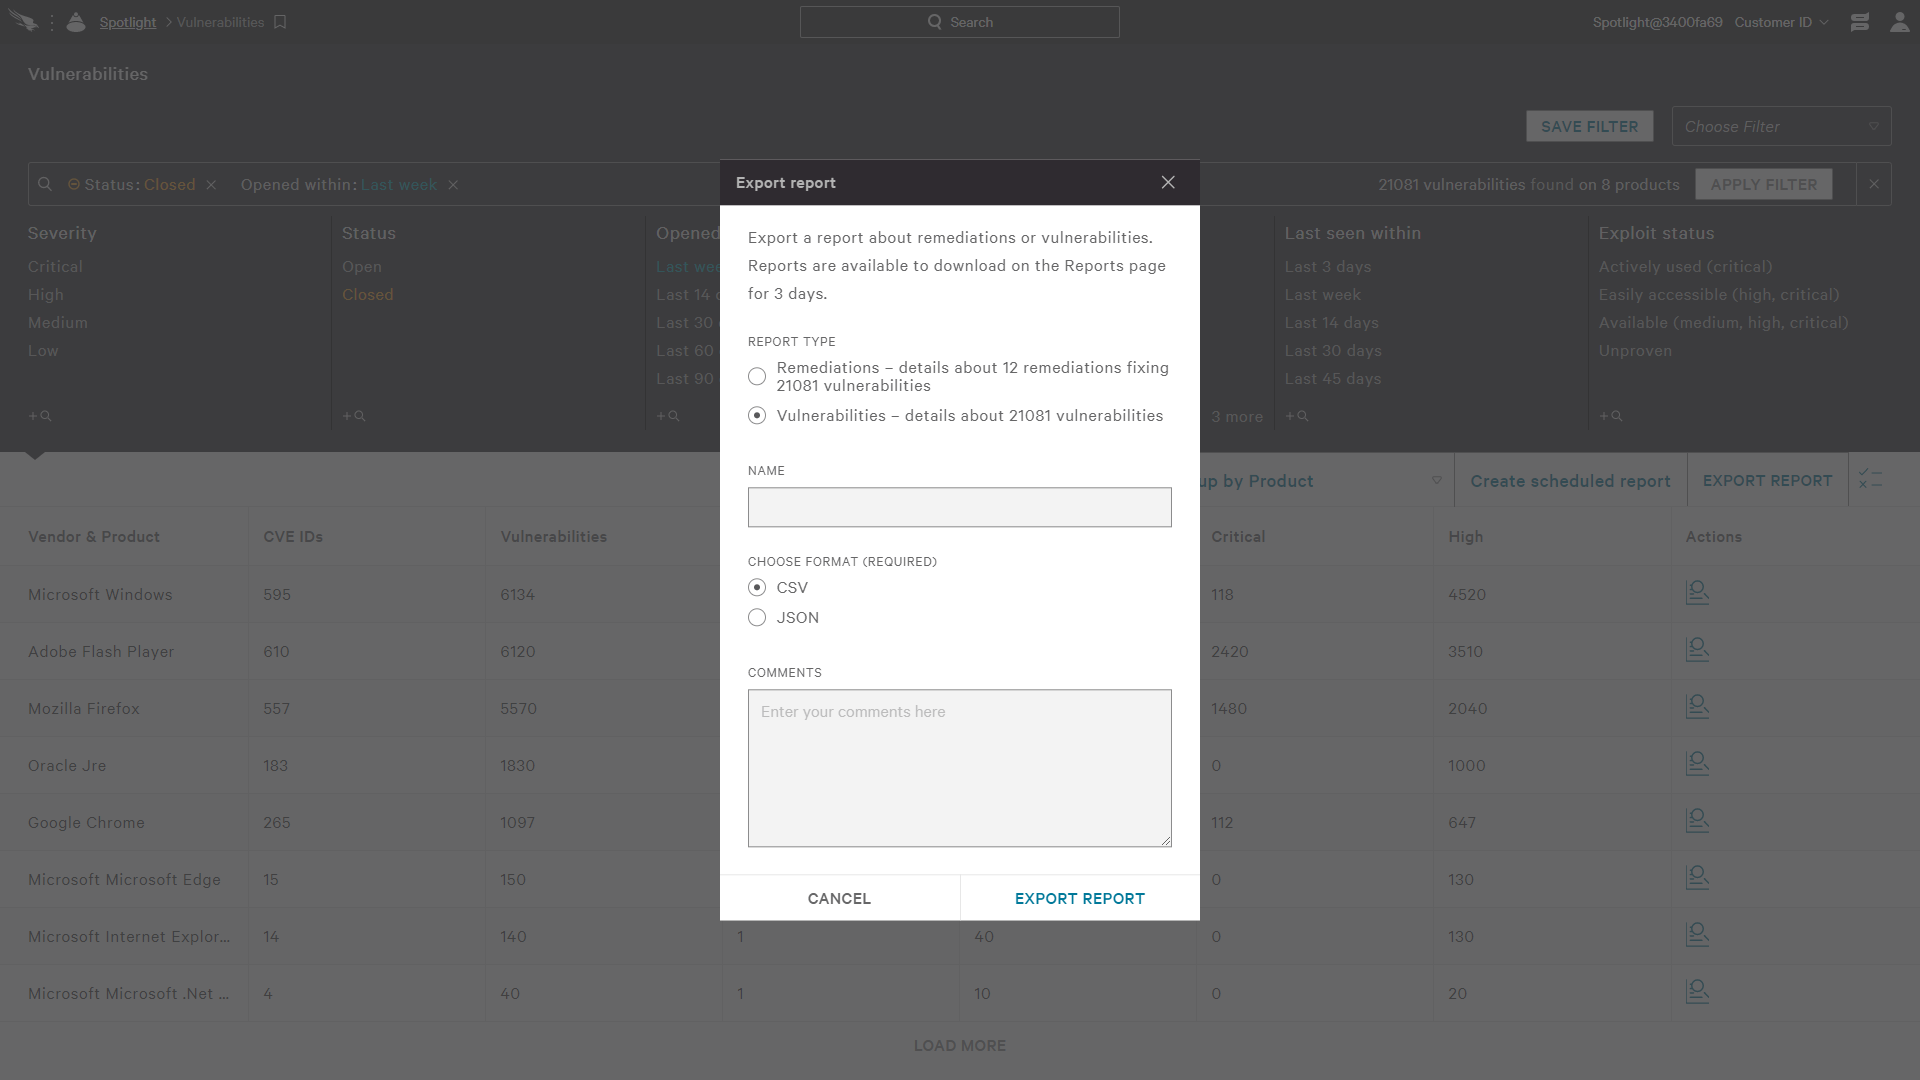Select the Remediations report type
Viewport: 1920px width, 1080px height.
(x=757, y=377)
